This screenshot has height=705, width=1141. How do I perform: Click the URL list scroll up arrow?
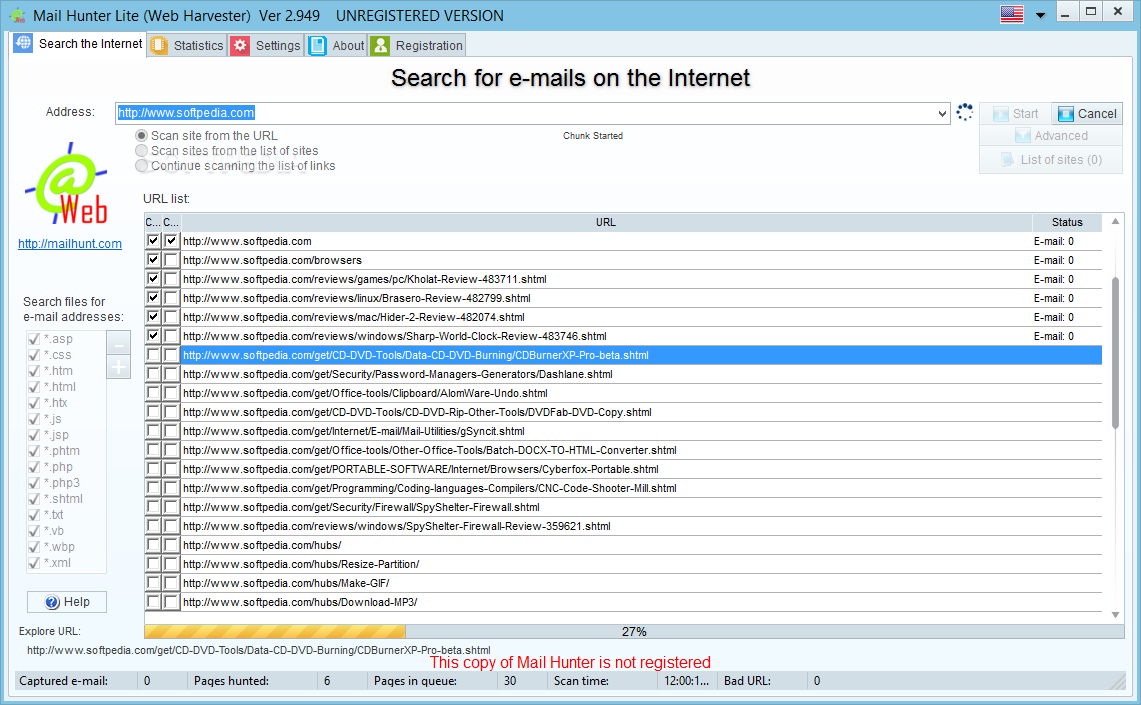point(1115,221)
